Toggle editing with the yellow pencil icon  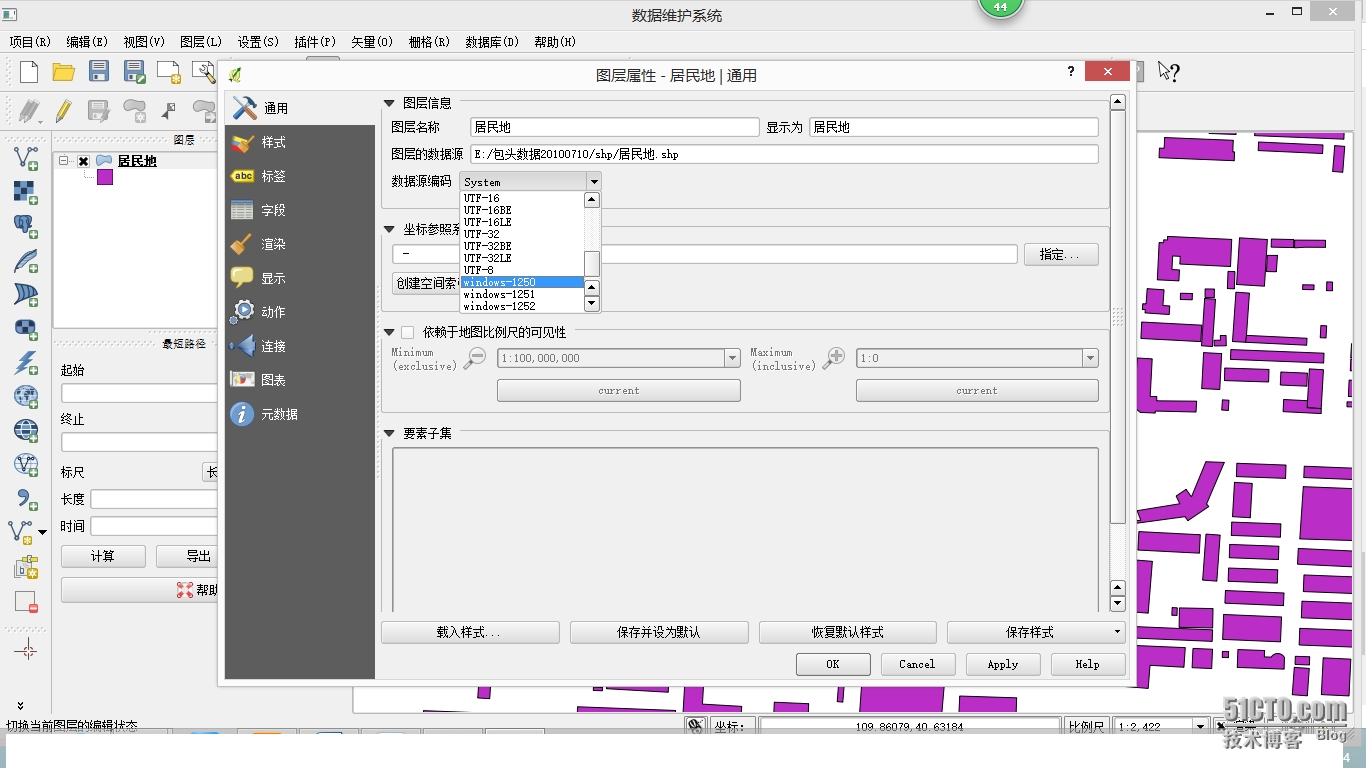(x=63, y=110)
